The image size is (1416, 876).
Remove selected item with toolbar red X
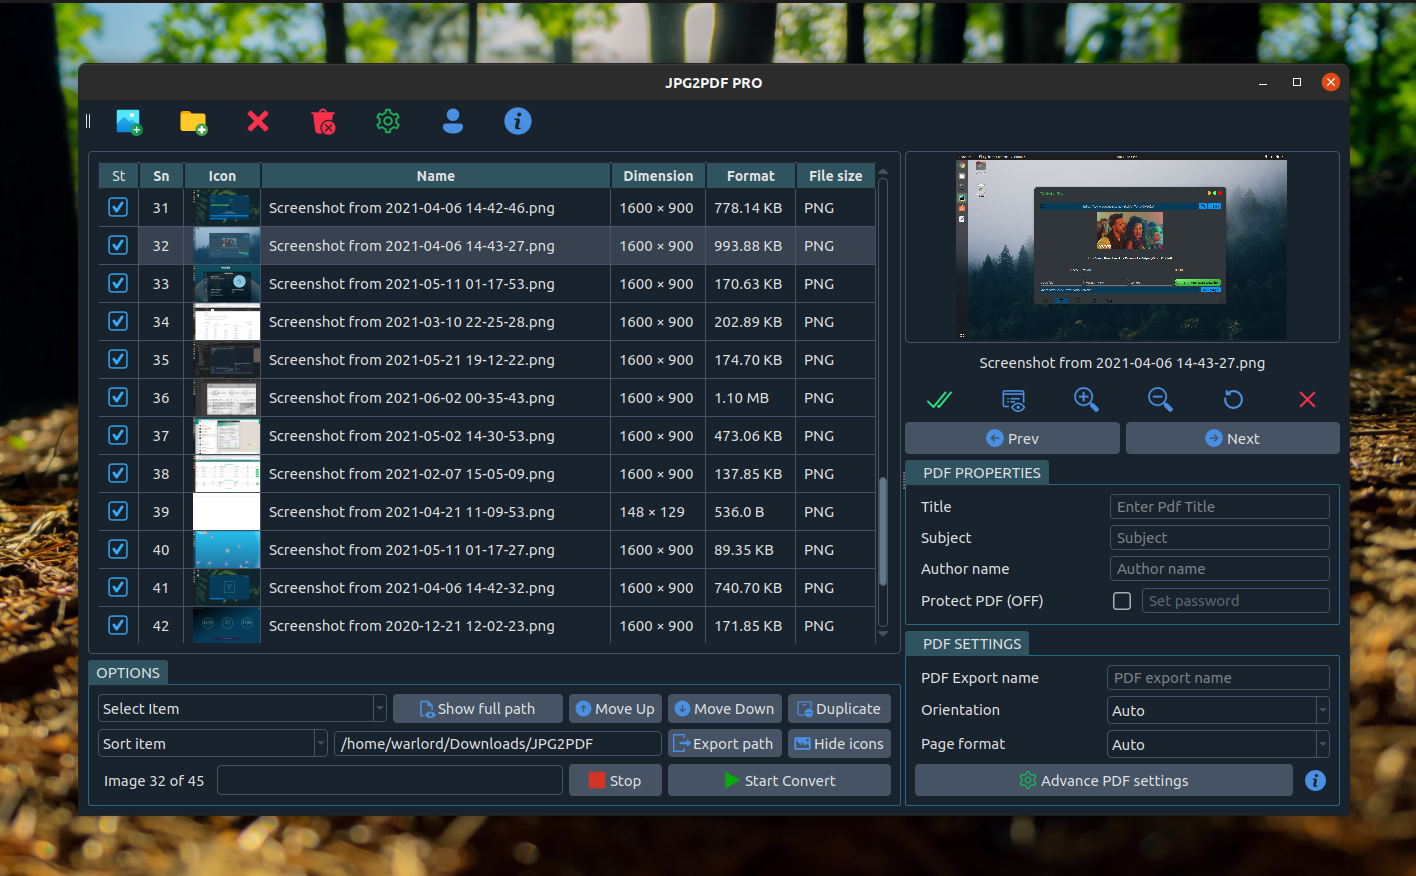258,121
